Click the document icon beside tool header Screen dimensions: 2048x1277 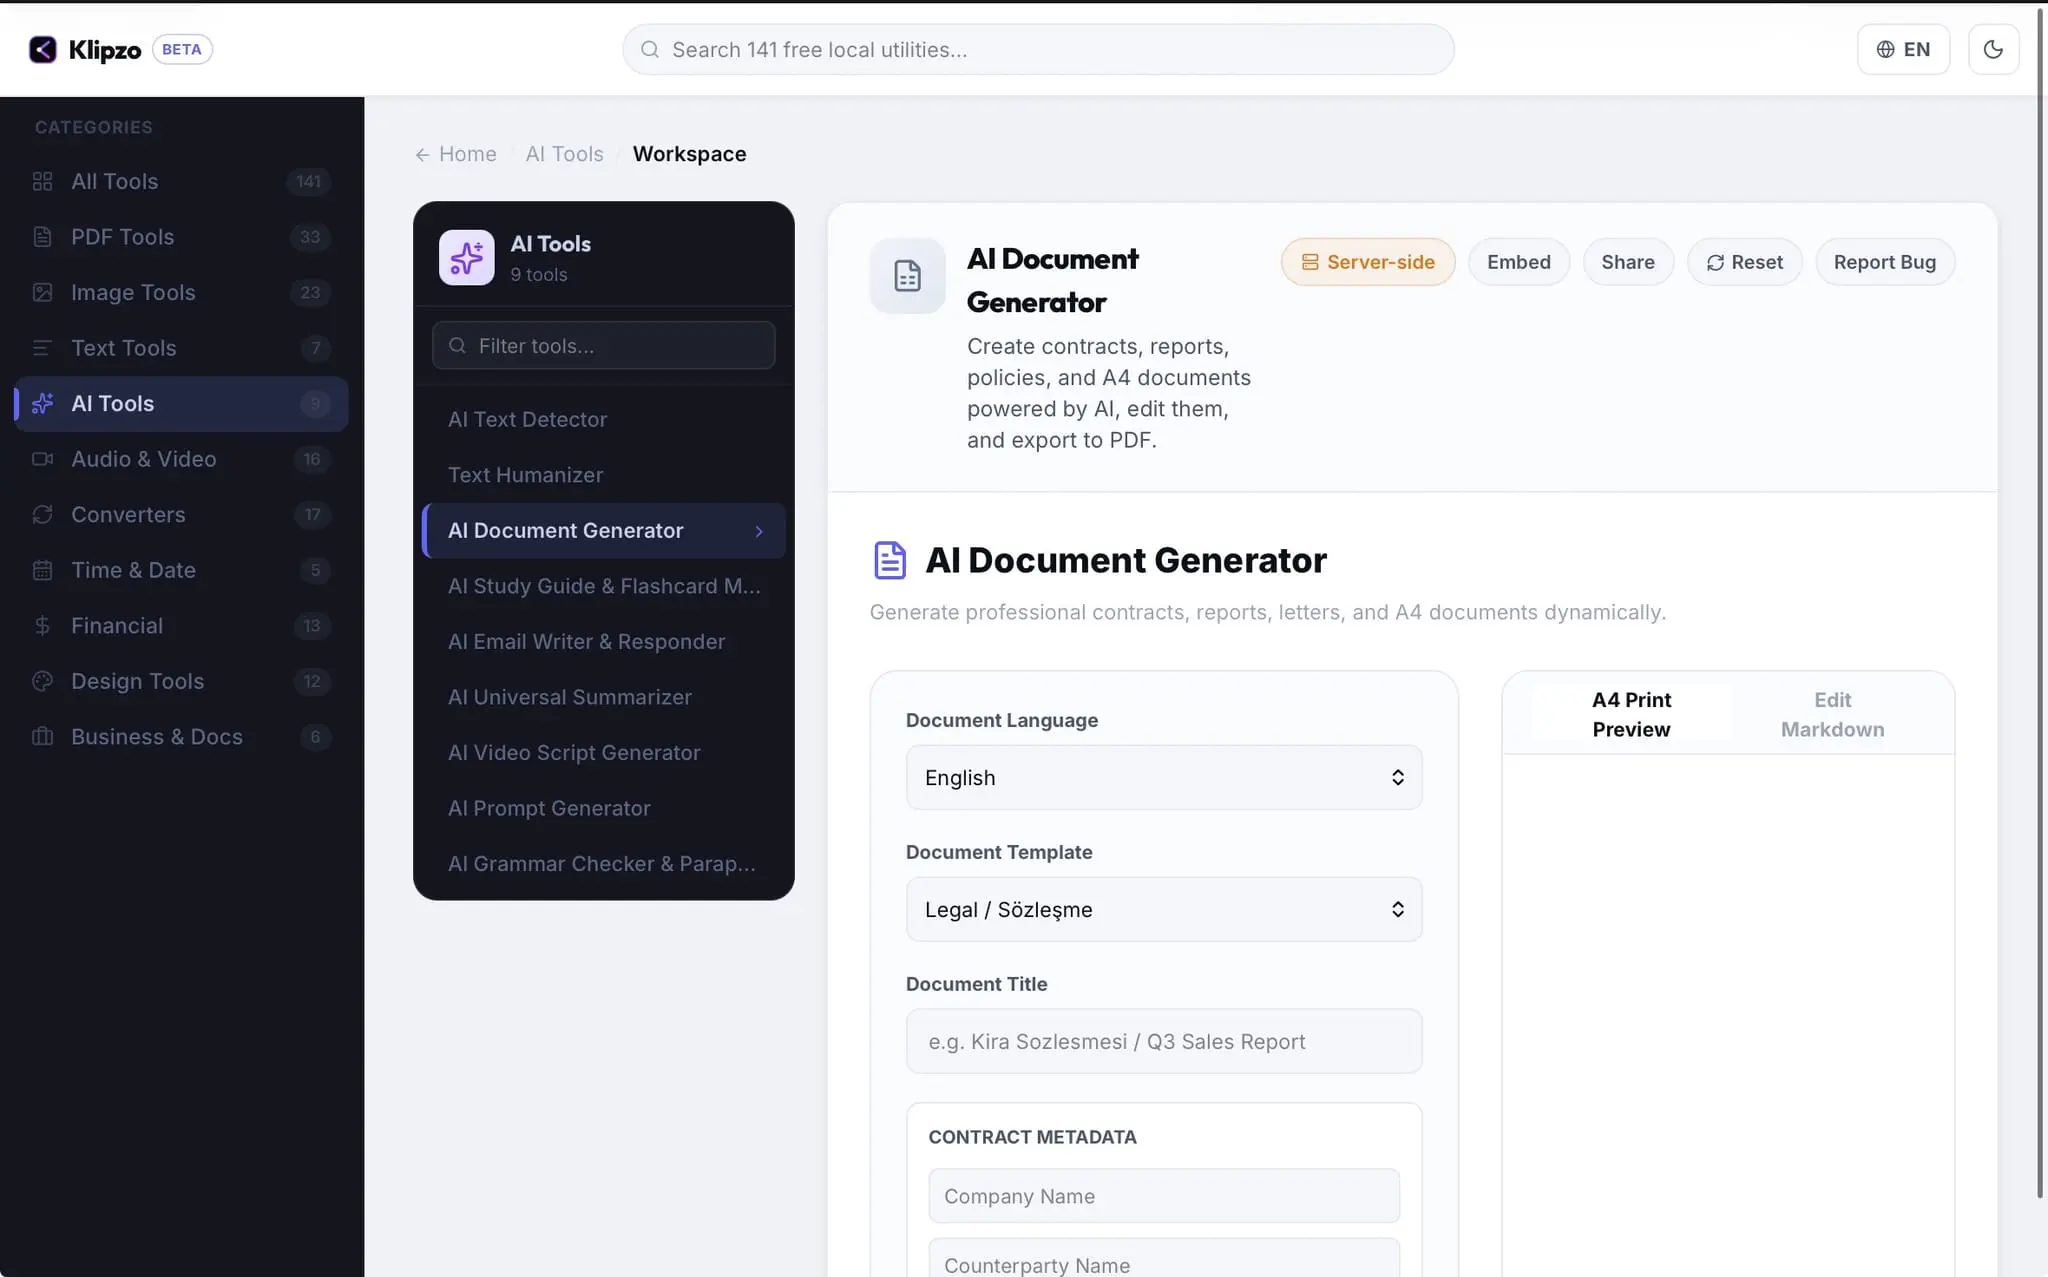(x=907, y=276)
